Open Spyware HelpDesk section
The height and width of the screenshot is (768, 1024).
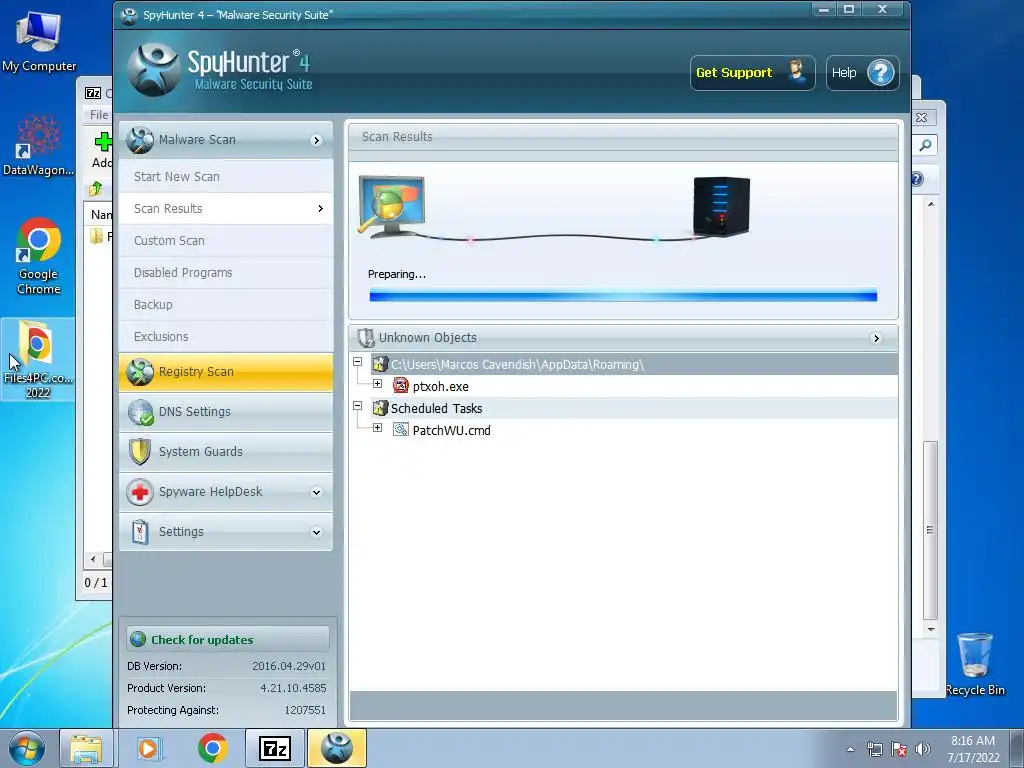coord(225,492)
